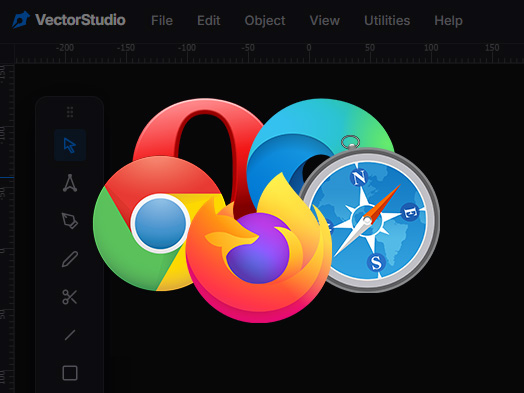The image size is (524, 393).
Task: Open the View menu
Action: click(x=324, y=21)
